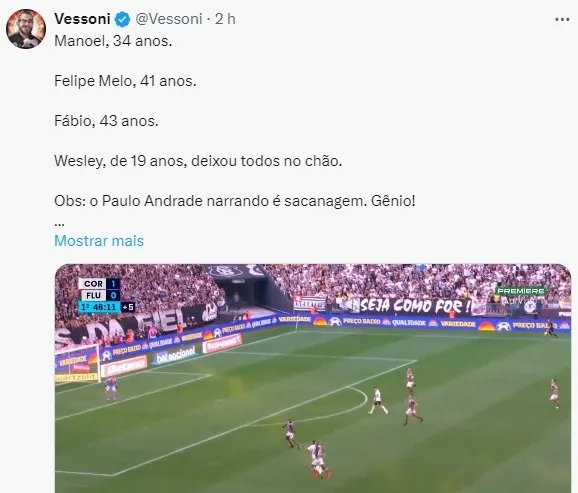Click the line 'Fábio, 43 anos.'
The height and width of the screenshot is (493, 578).
click(x=107, y=121)
